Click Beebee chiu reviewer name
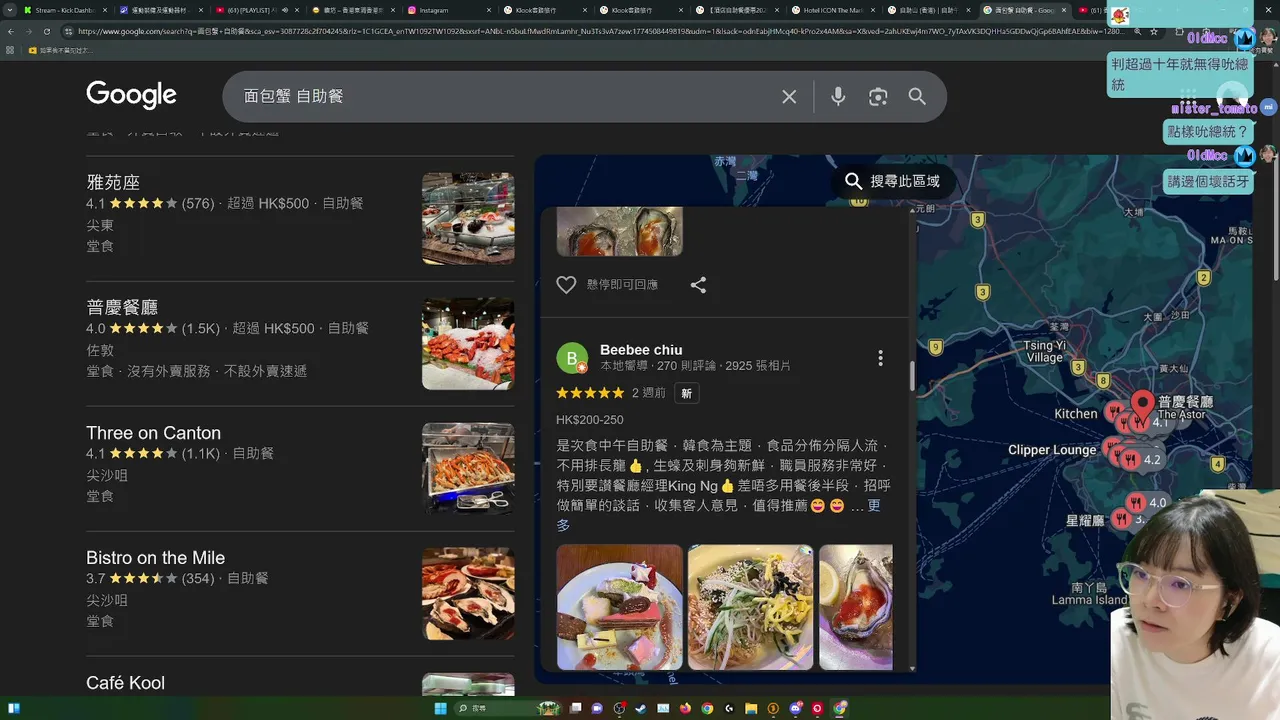This screenshot has width=1280, height=720. (641, 350)
